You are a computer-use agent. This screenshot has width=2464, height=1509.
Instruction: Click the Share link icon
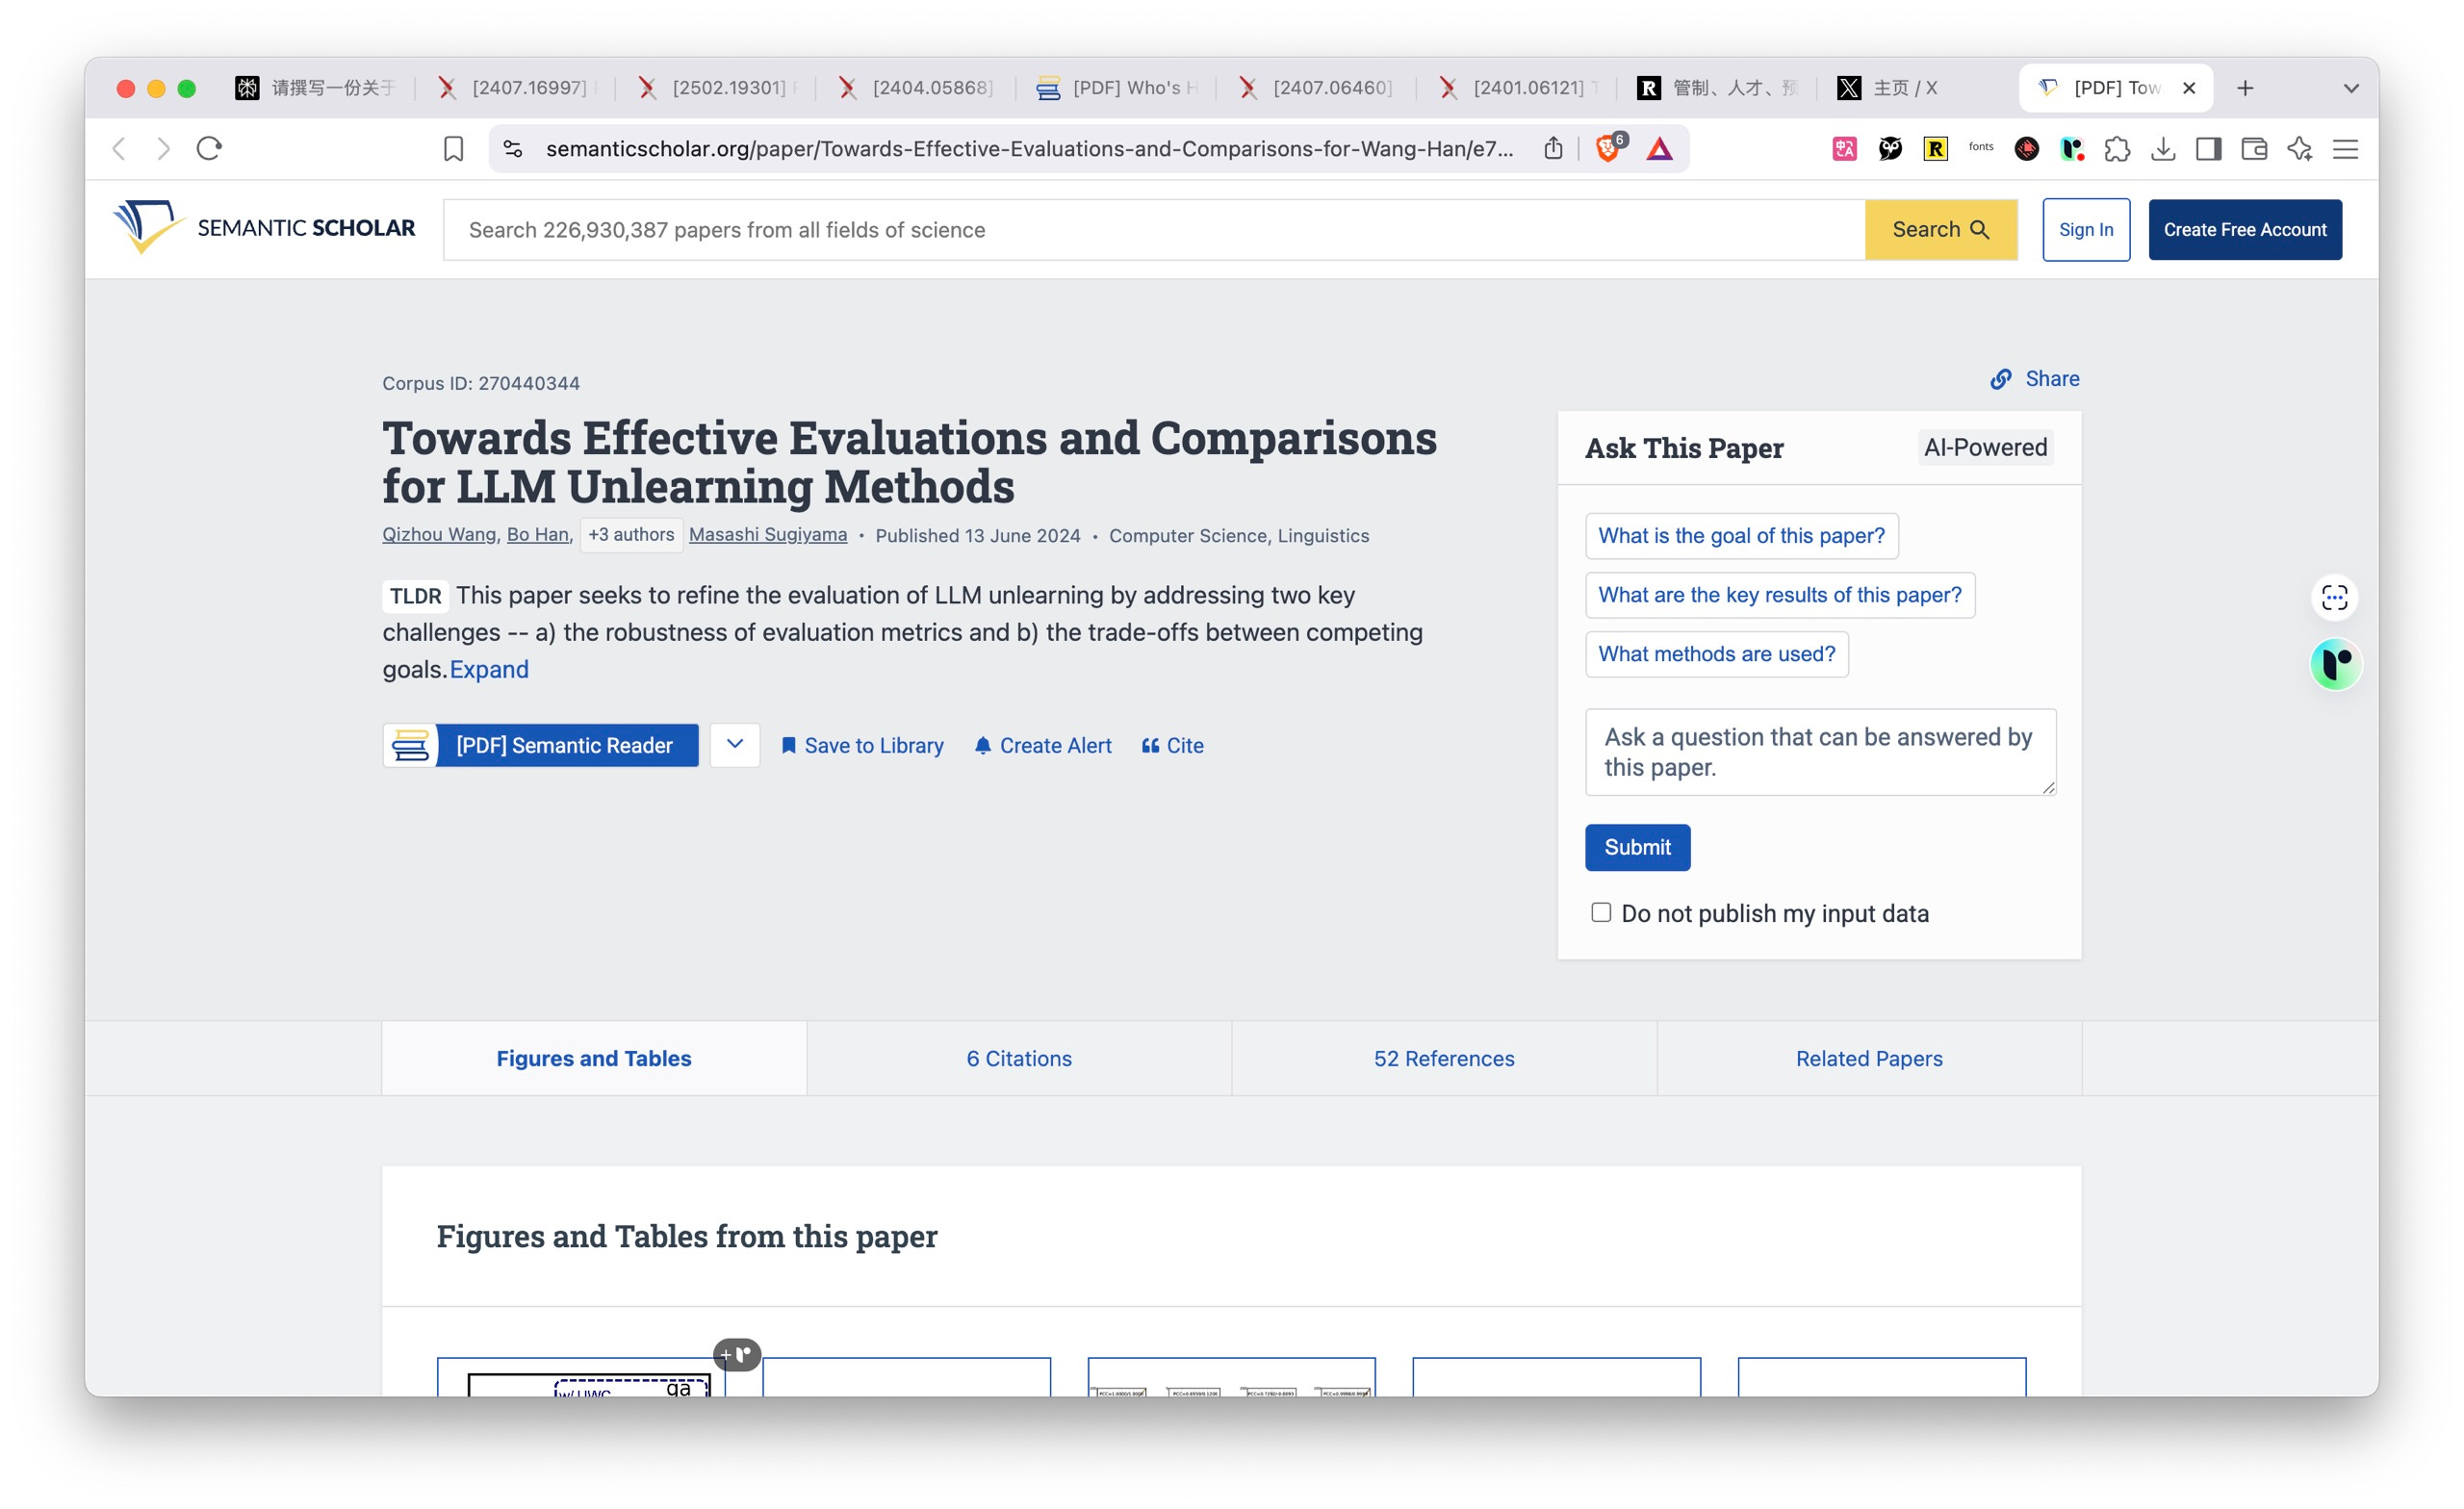pyautogui.click(x=2000, y=379)
